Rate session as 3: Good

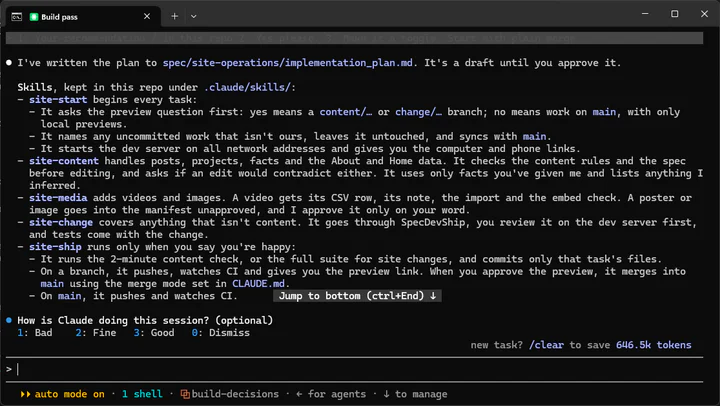tap(154, 333)
